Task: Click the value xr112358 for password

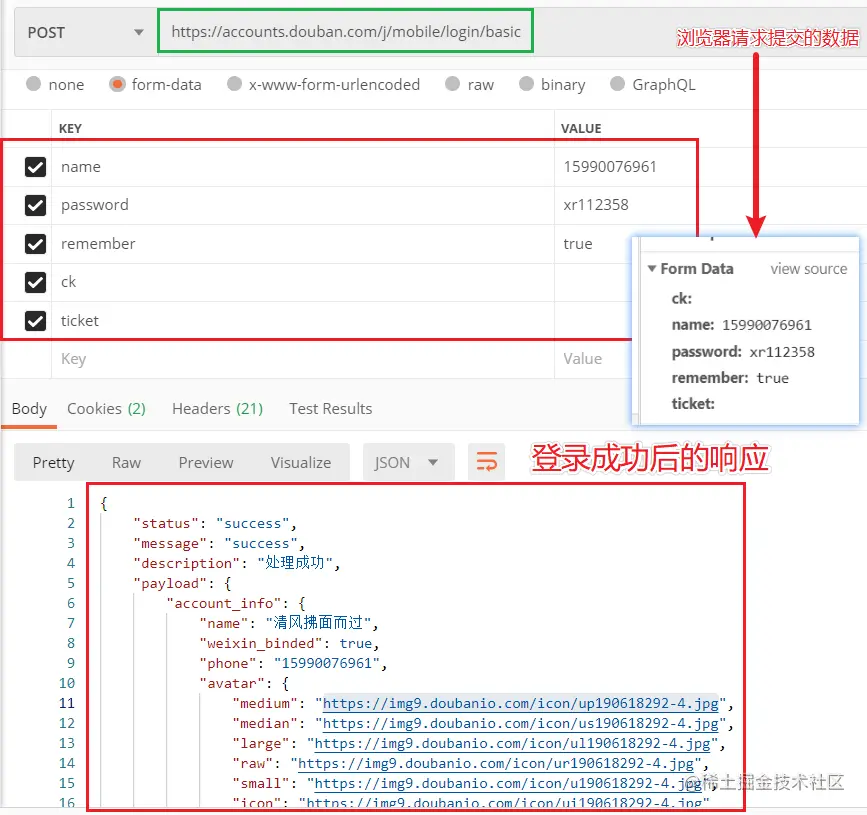Action: coord(596,205)
